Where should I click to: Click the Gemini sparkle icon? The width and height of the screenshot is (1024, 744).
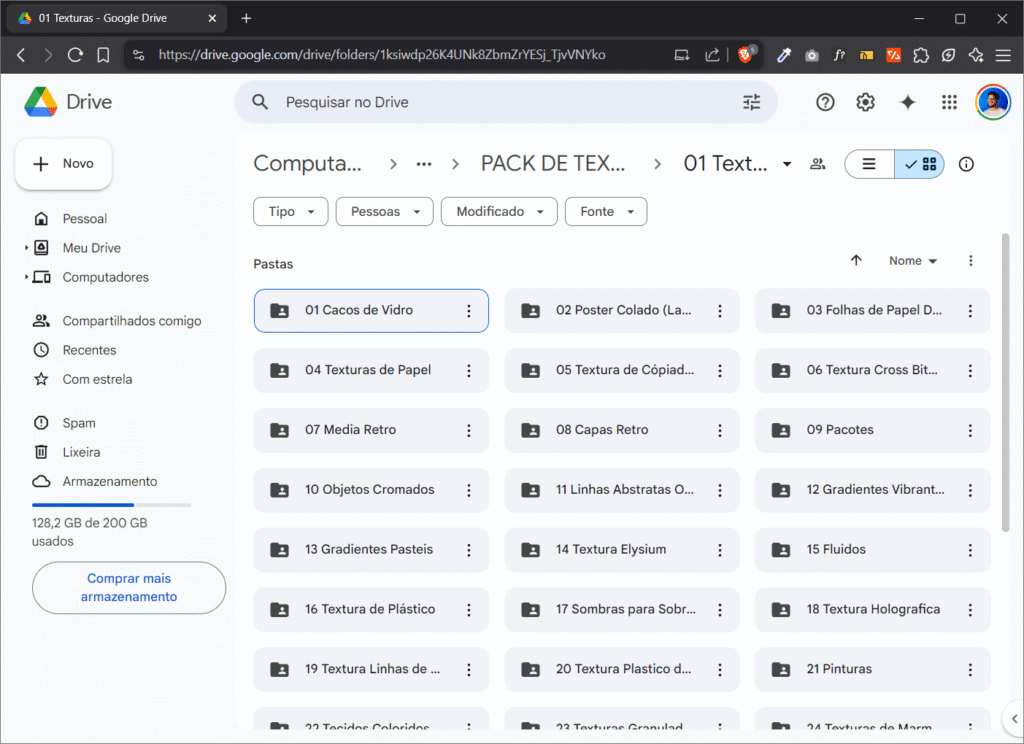click(907, 102)
